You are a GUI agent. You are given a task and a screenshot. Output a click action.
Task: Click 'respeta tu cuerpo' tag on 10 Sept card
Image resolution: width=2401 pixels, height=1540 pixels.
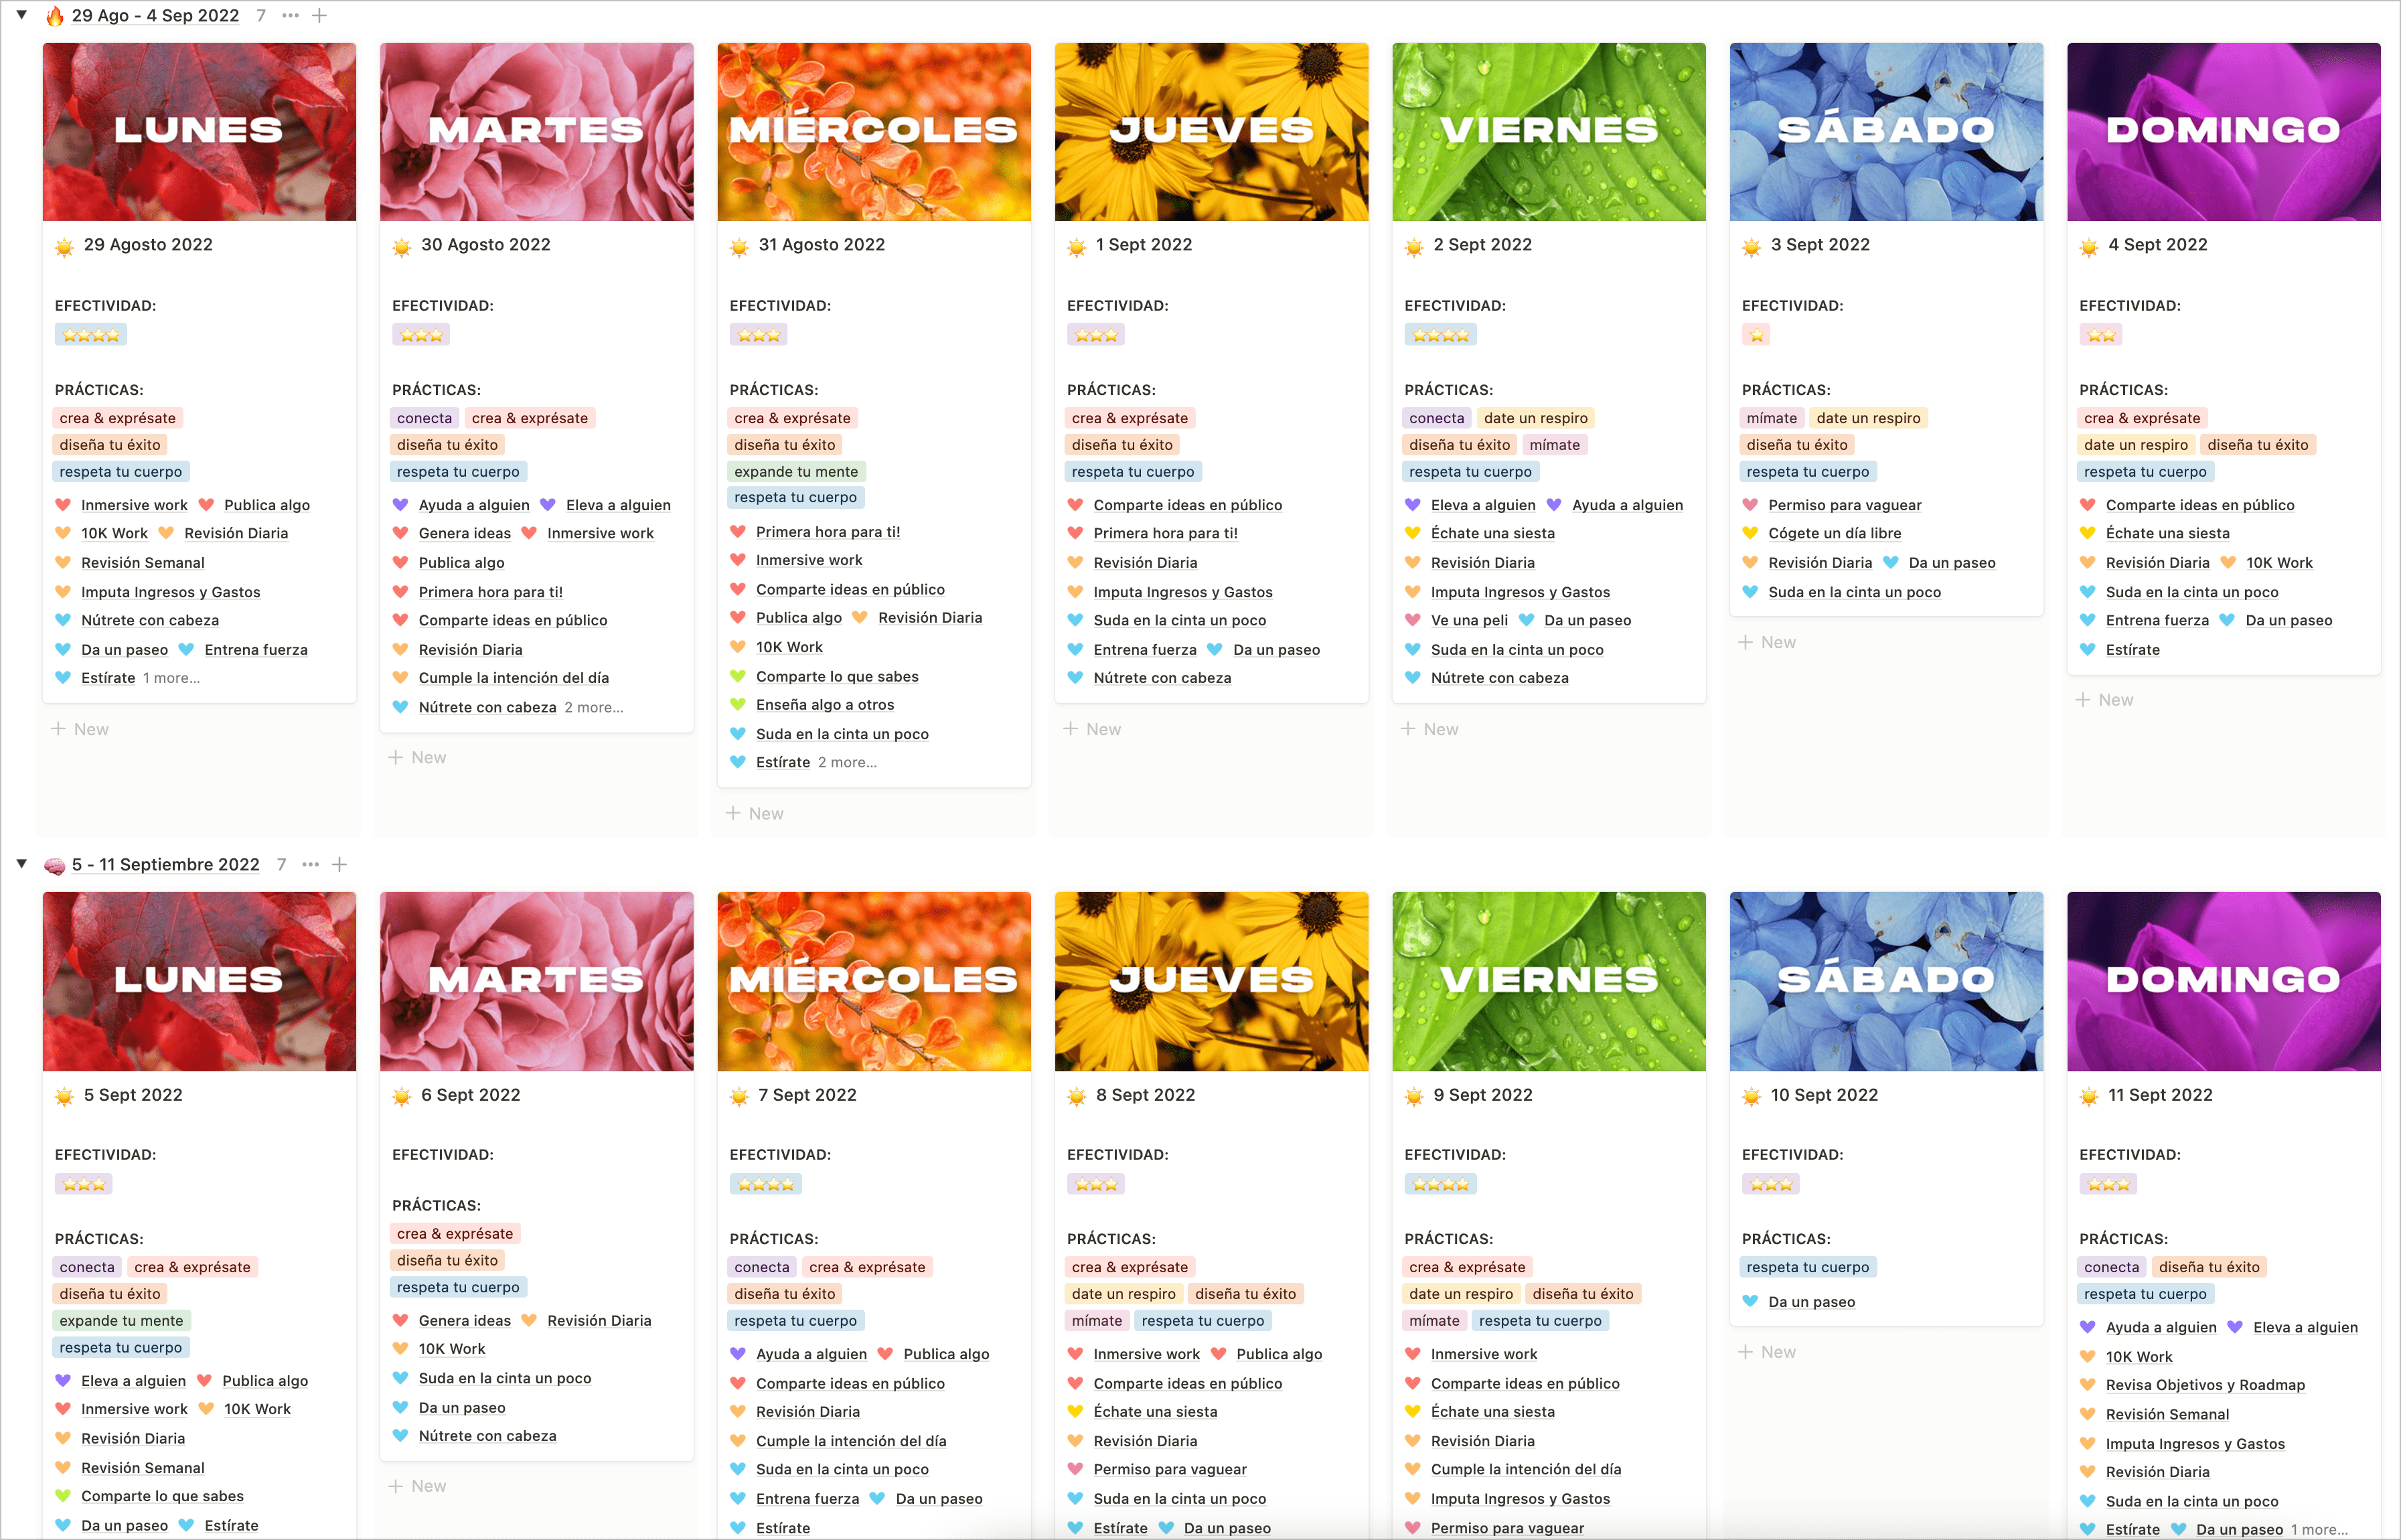(1808, 1267)
